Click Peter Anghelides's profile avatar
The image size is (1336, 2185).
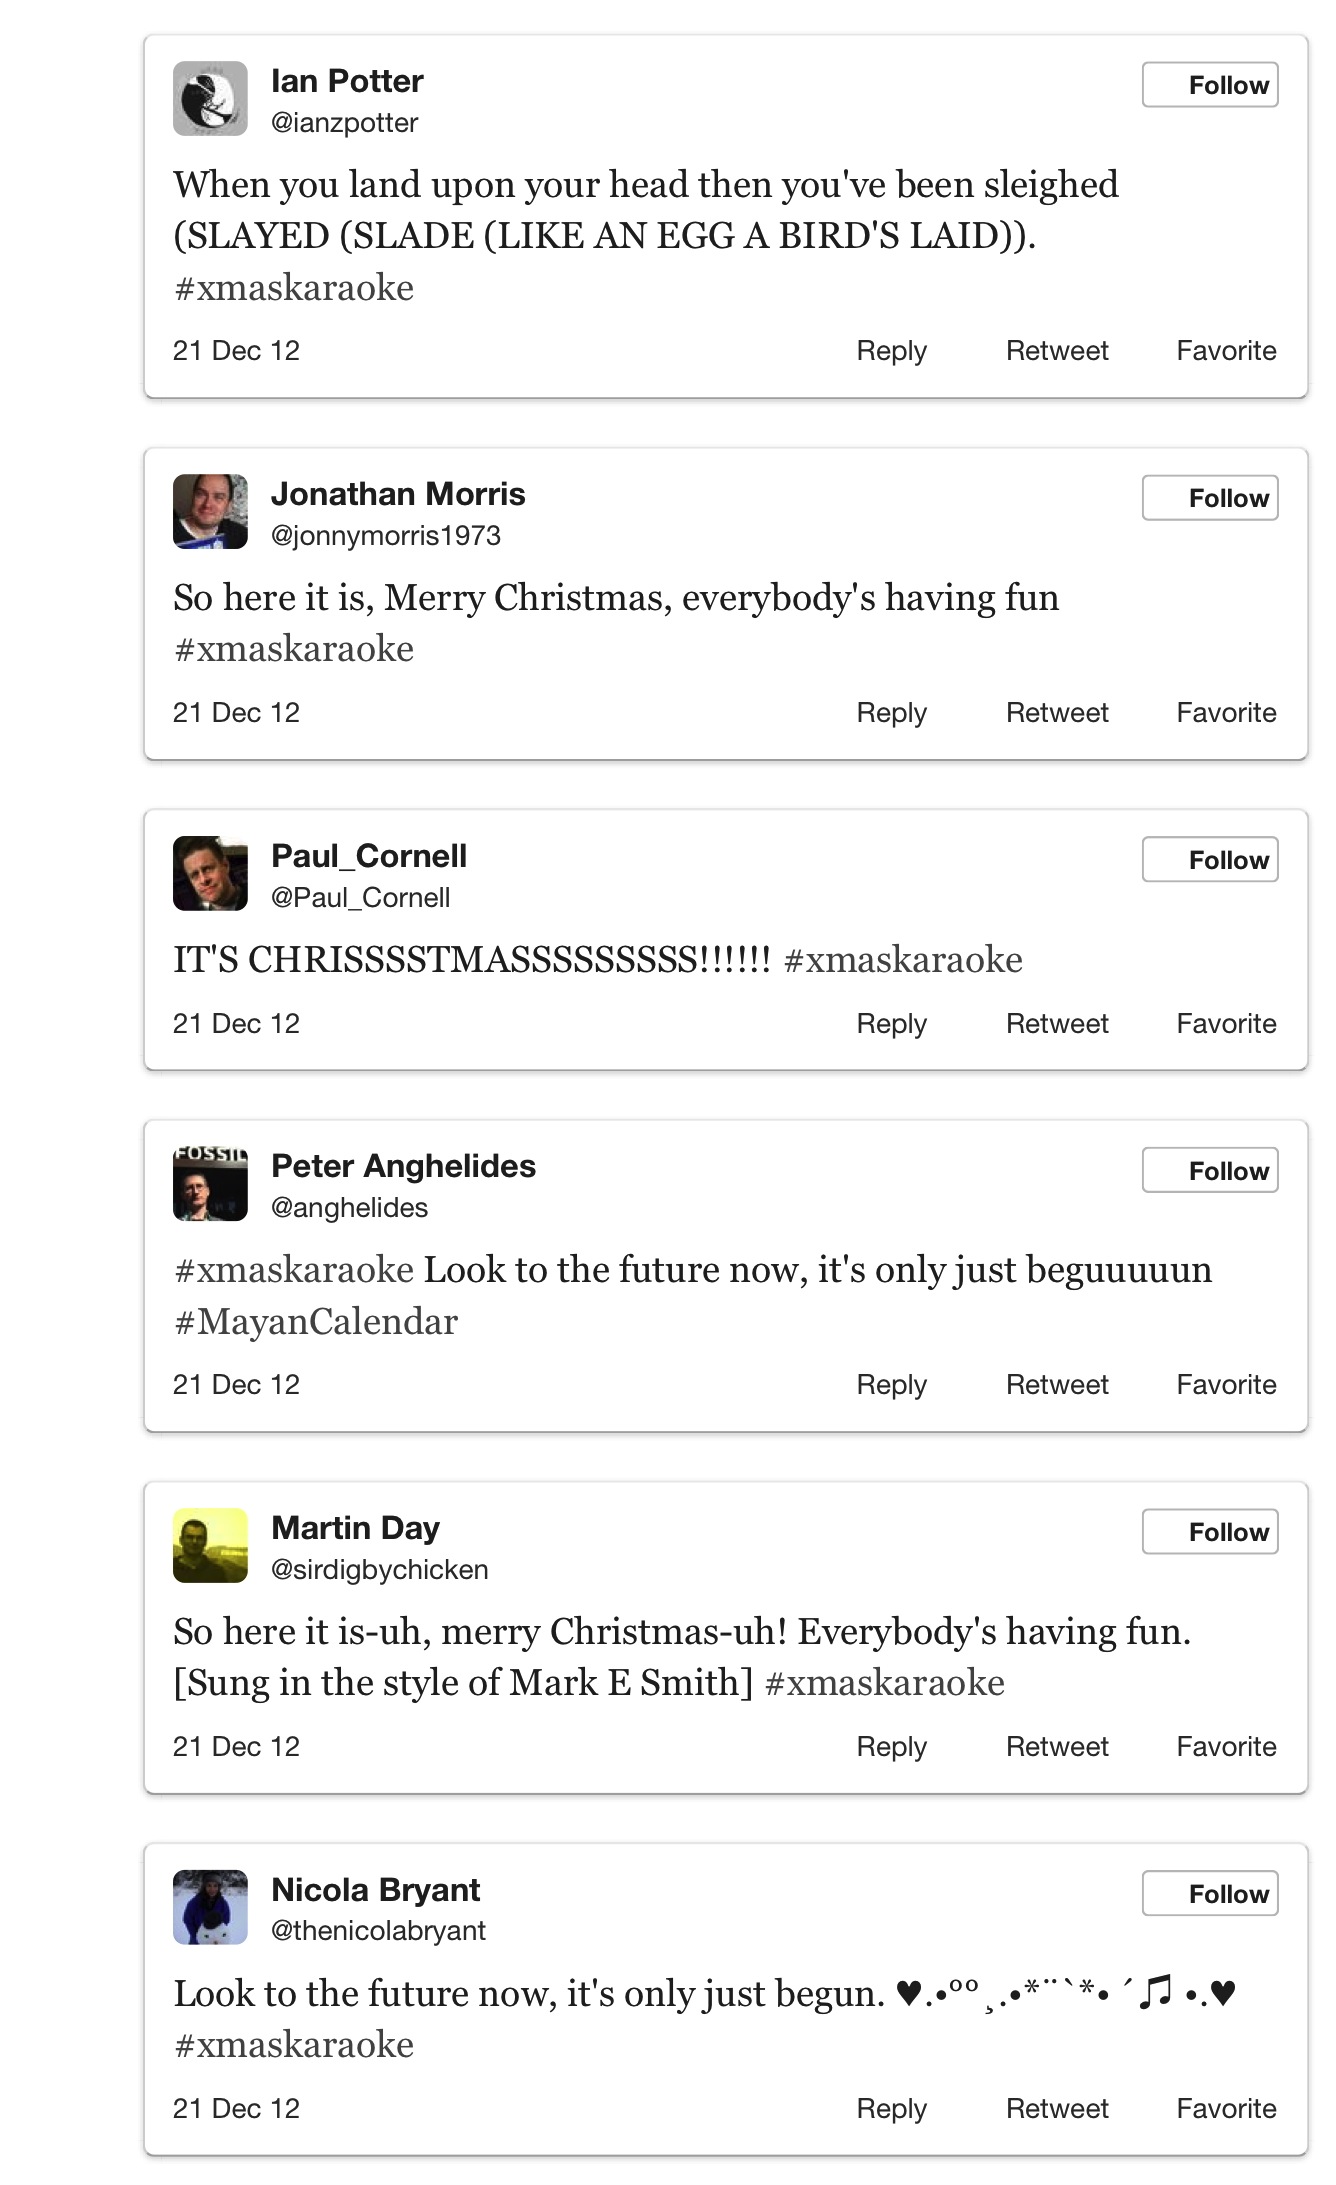[210, 1184]
